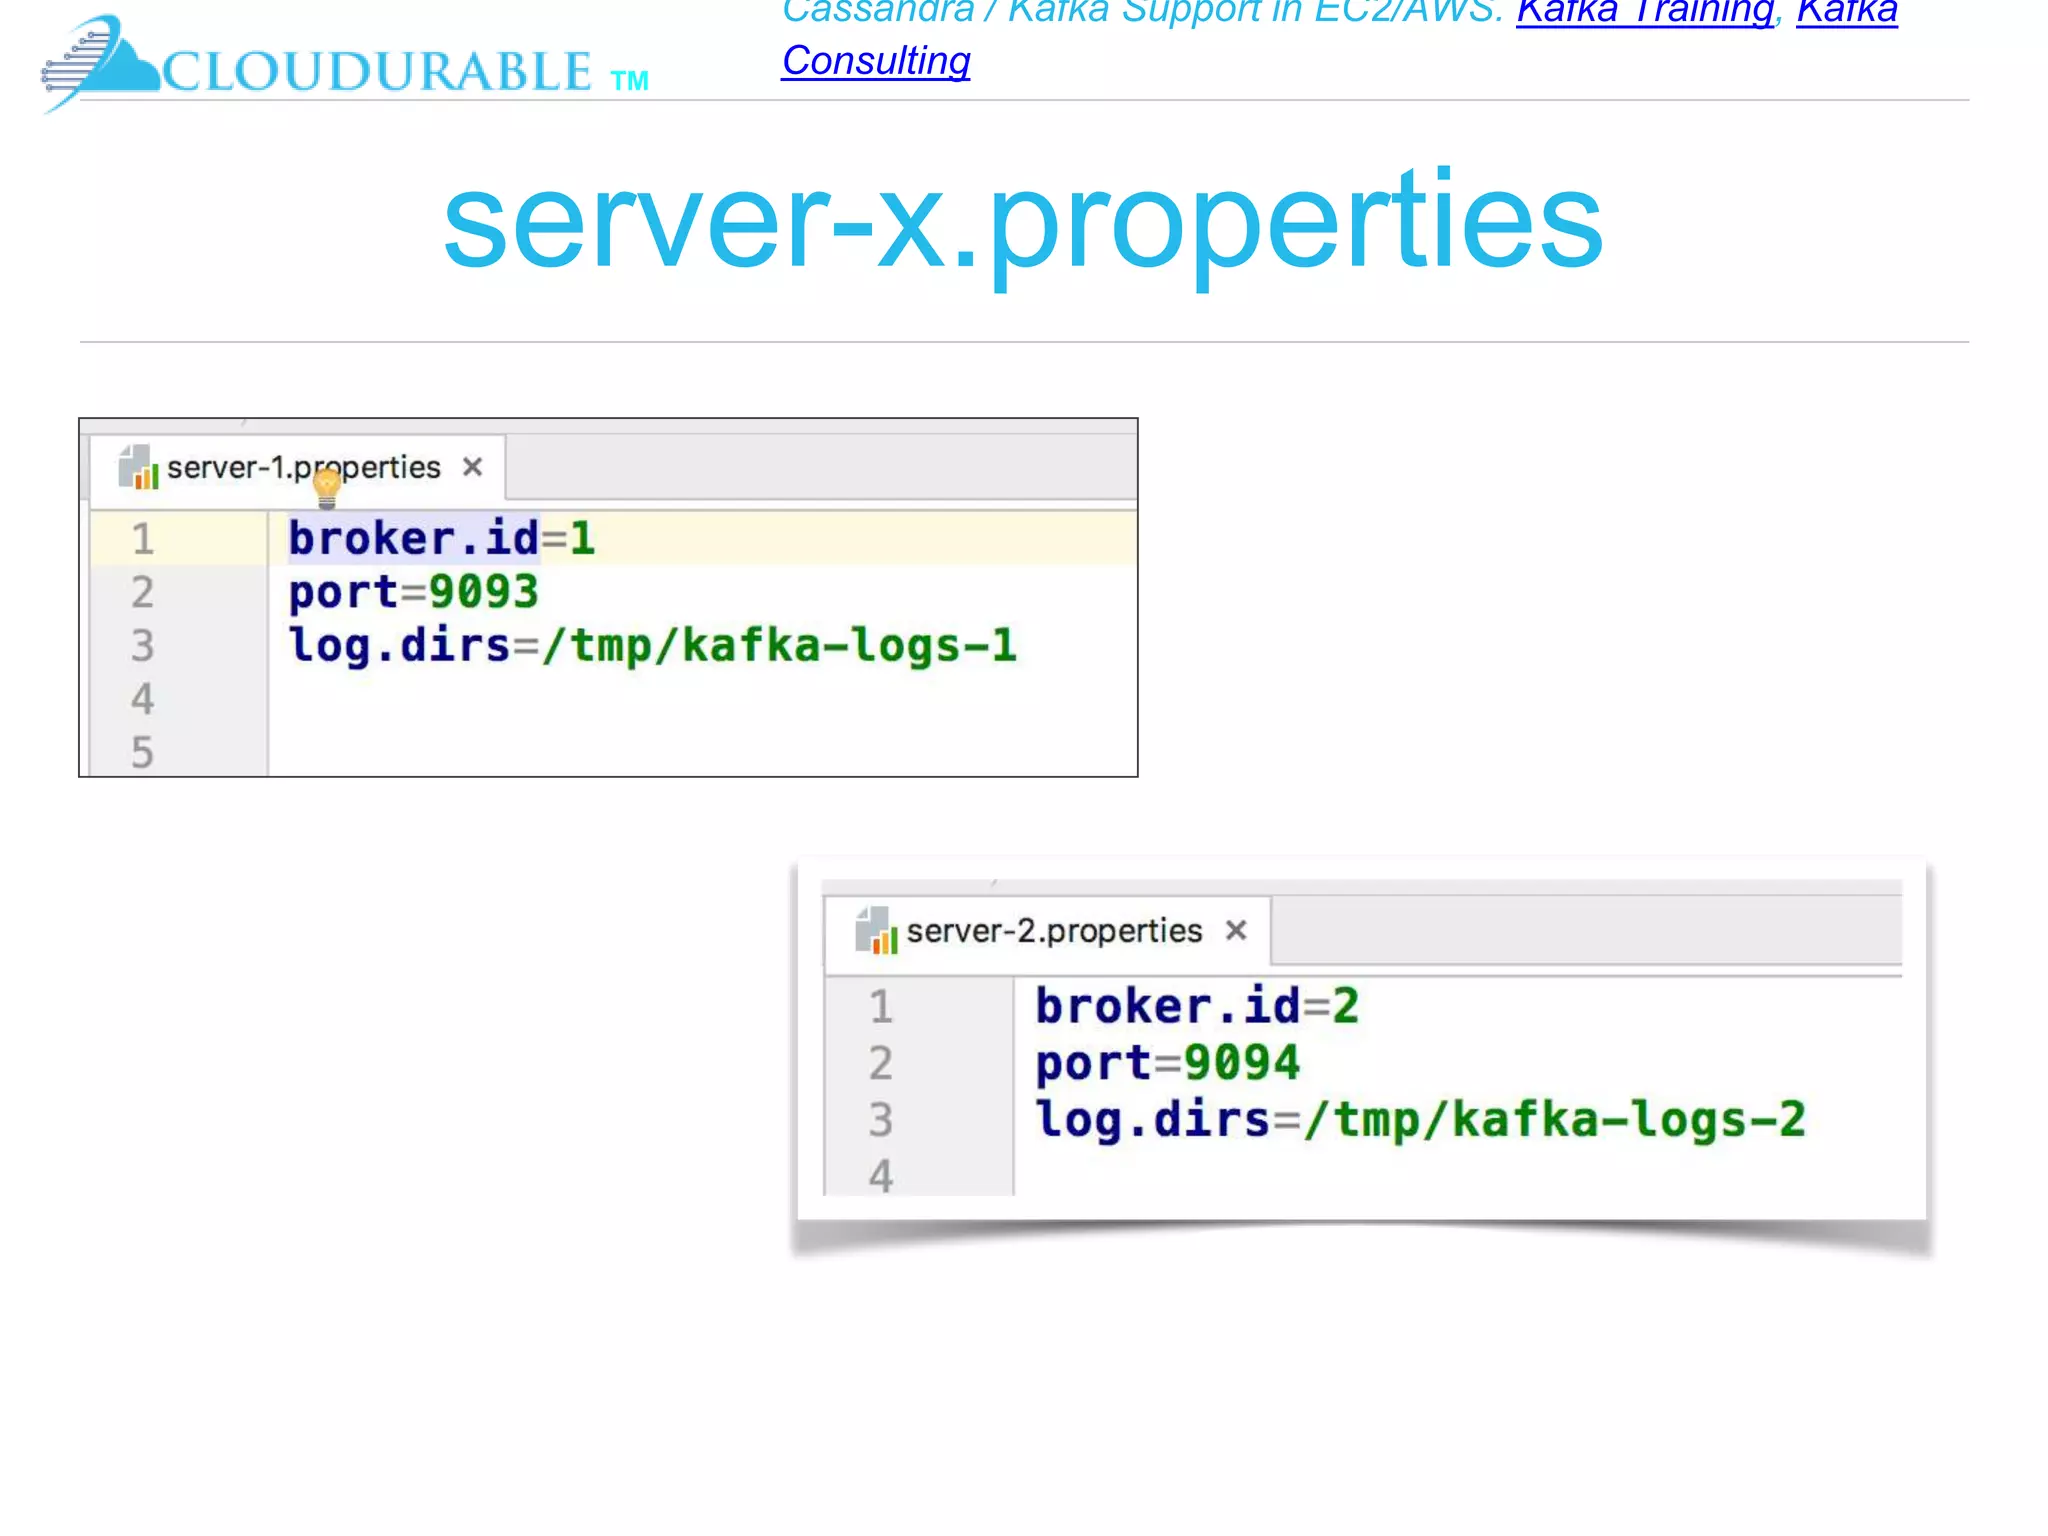This screenshot has width=2048, height=1536.
Task: Click log.dirs kafka-logs-1 line
Action: 652,645
